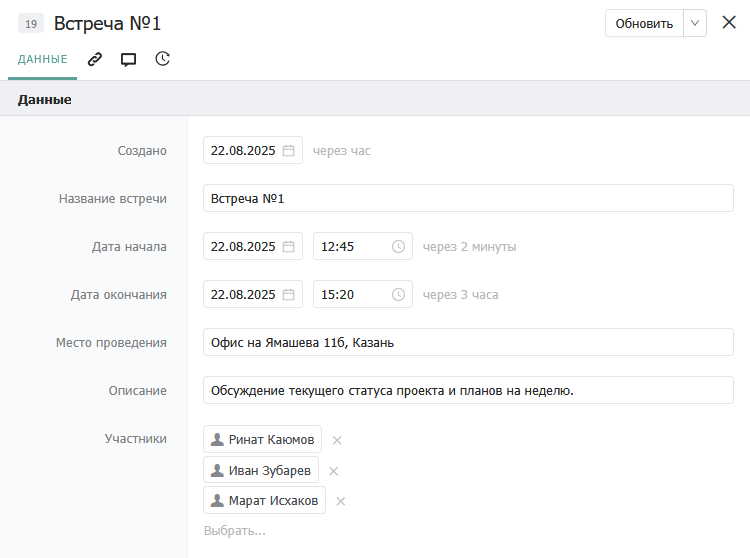Remove participant Иван Зубарев
Viewport: 750px width, 558px height.
[x=334, y=471]
